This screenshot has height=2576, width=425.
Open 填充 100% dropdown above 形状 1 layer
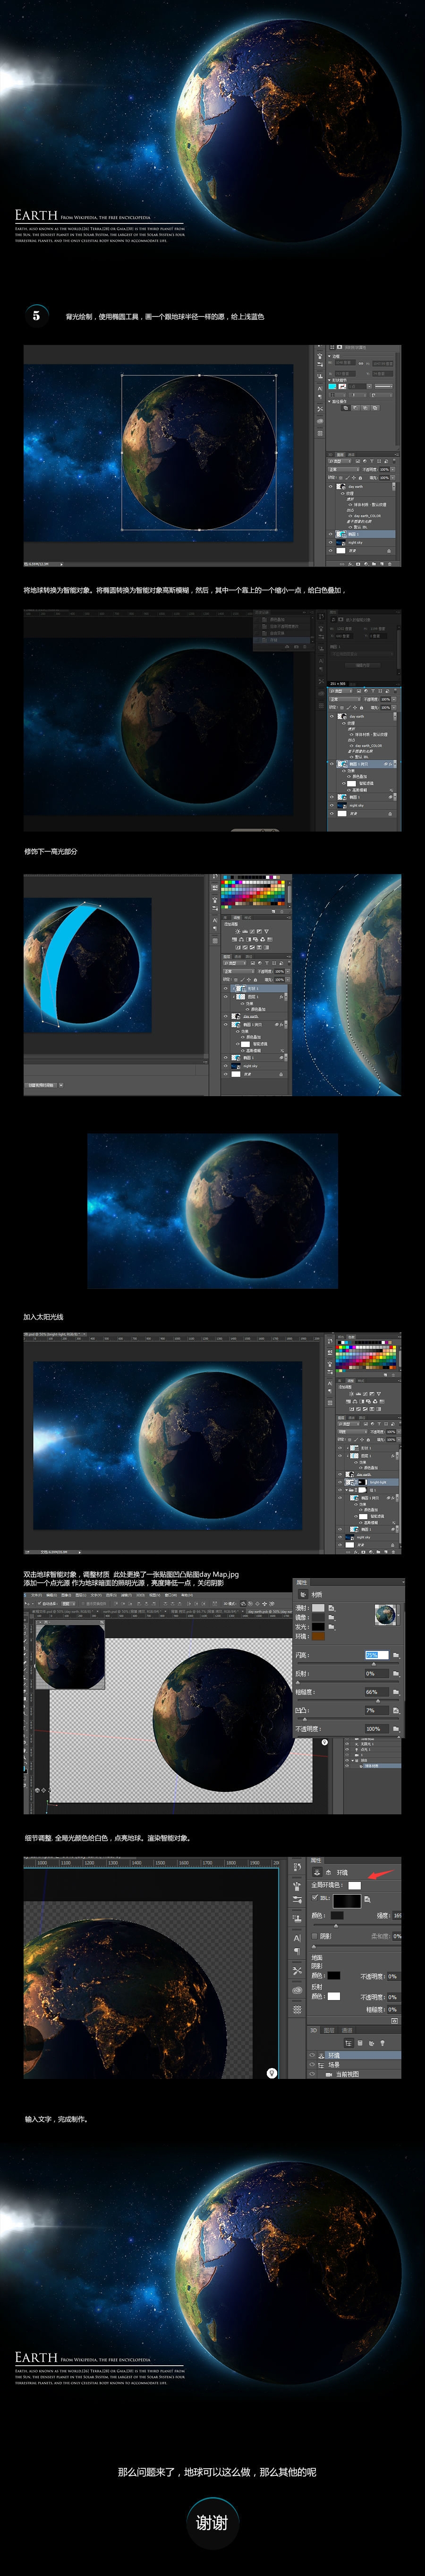pos(288,980)
